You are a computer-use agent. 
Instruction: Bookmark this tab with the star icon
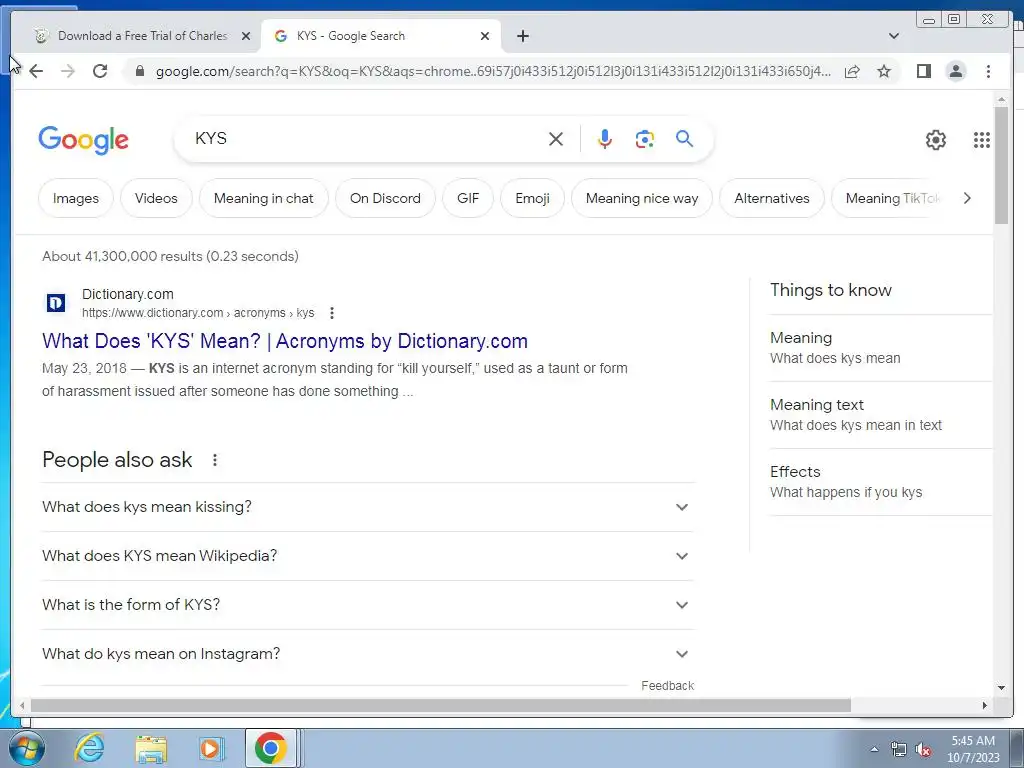tap(884, 71)
